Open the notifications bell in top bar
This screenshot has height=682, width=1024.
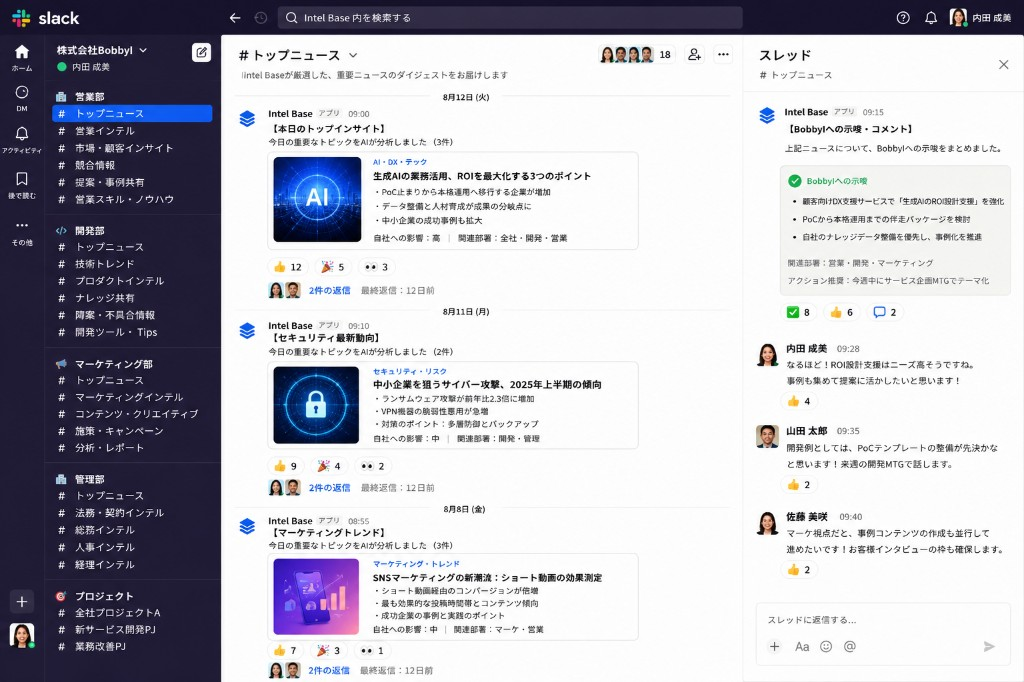pos(931,18)
